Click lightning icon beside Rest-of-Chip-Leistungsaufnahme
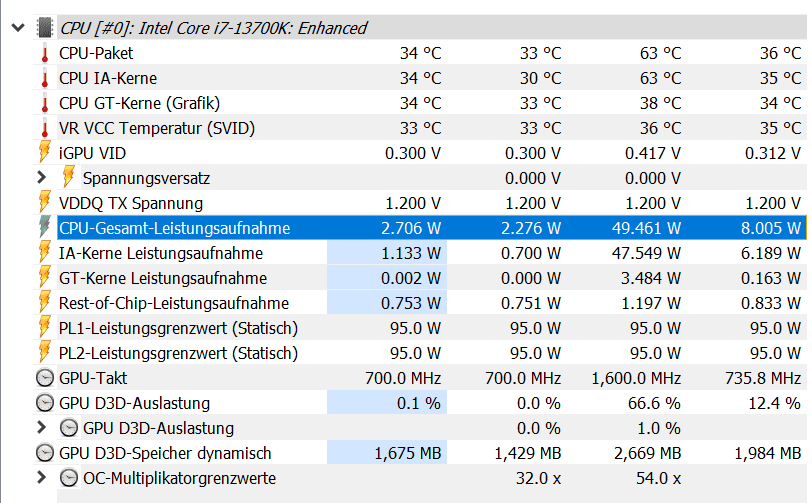 click(x=45, y=302)
